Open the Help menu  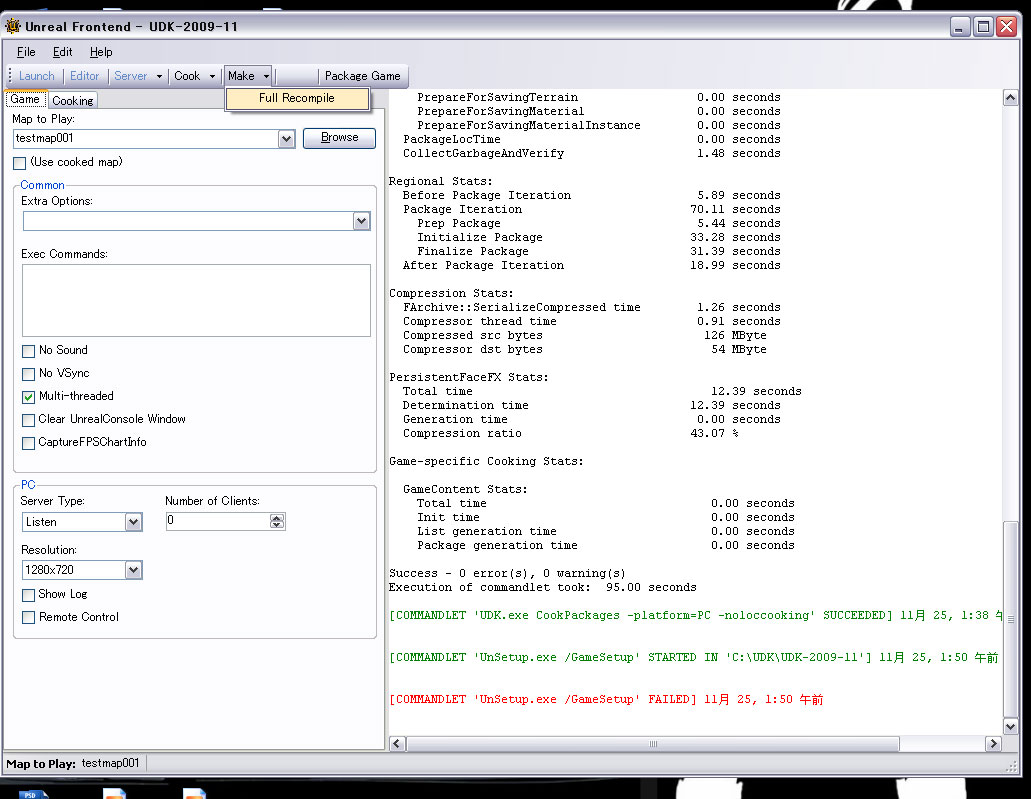[101, 52]
